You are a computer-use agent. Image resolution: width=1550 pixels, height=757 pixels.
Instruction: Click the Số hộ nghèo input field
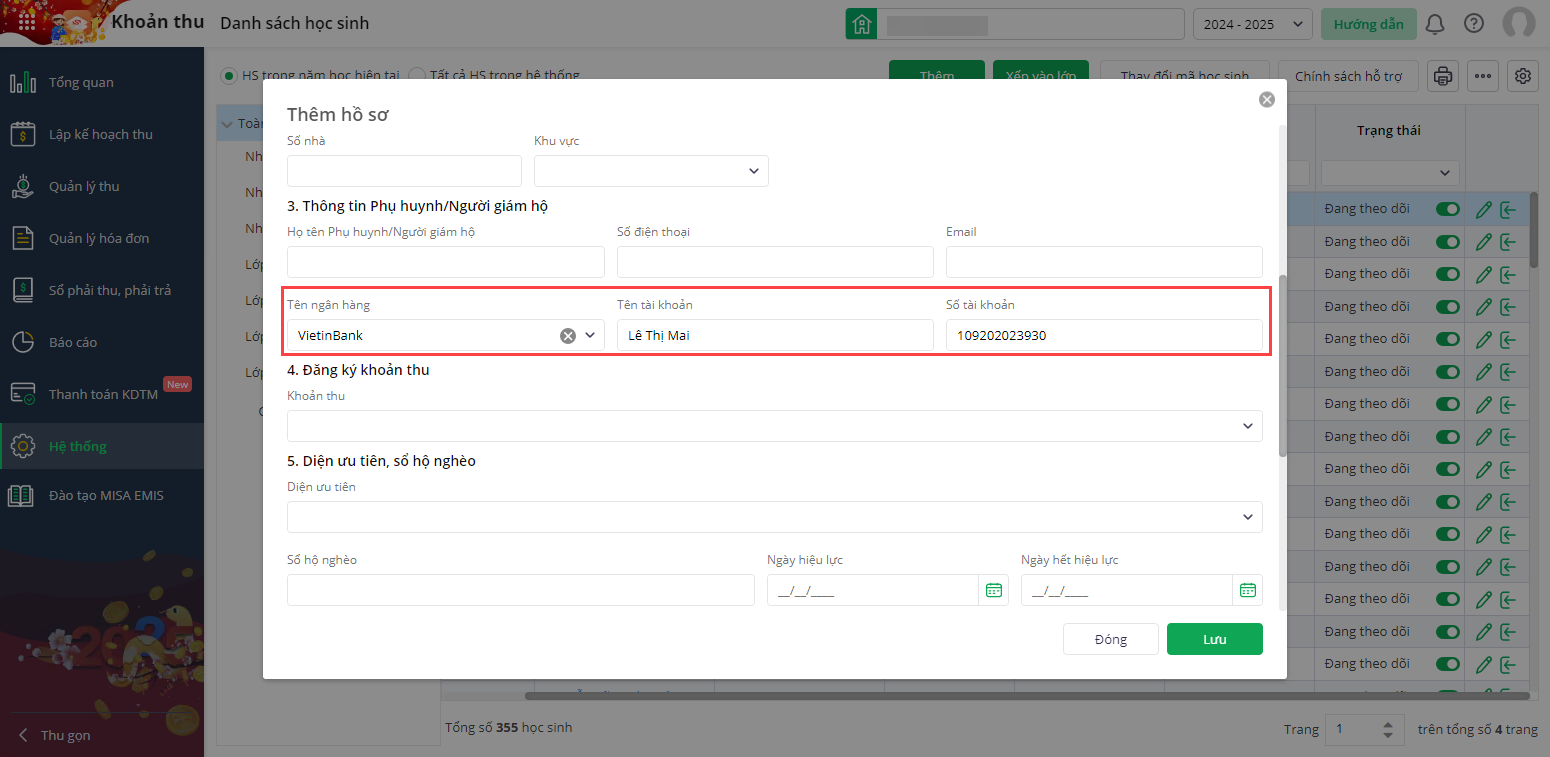[520, 590]
